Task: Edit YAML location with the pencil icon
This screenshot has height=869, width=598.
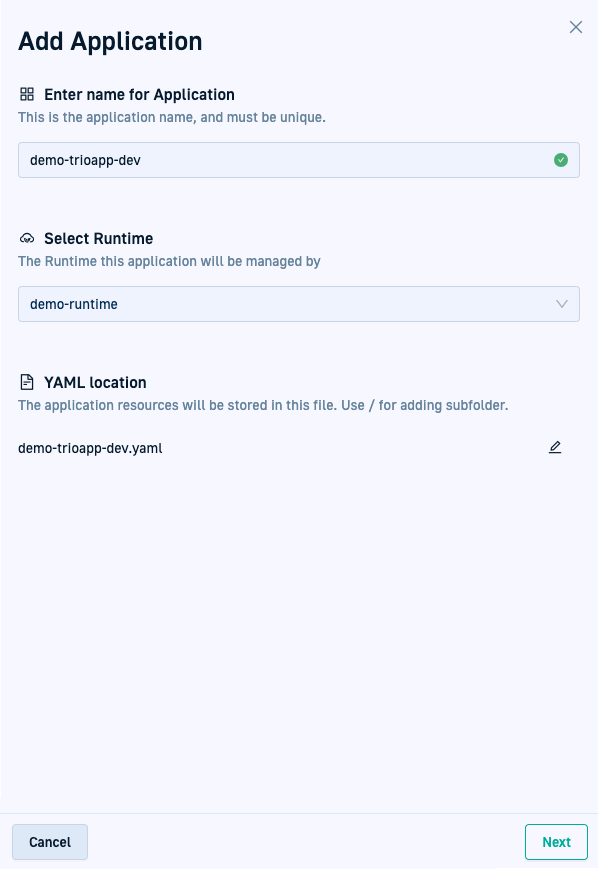Action: tap(555, 447)
